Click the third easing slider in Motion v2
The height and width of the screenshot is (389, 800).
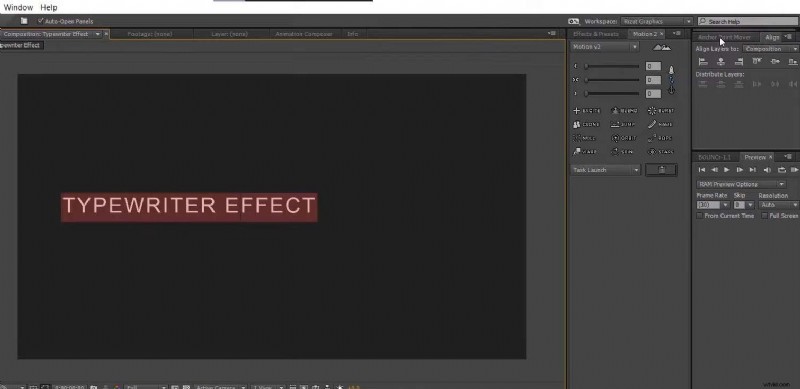pos(612,94)
